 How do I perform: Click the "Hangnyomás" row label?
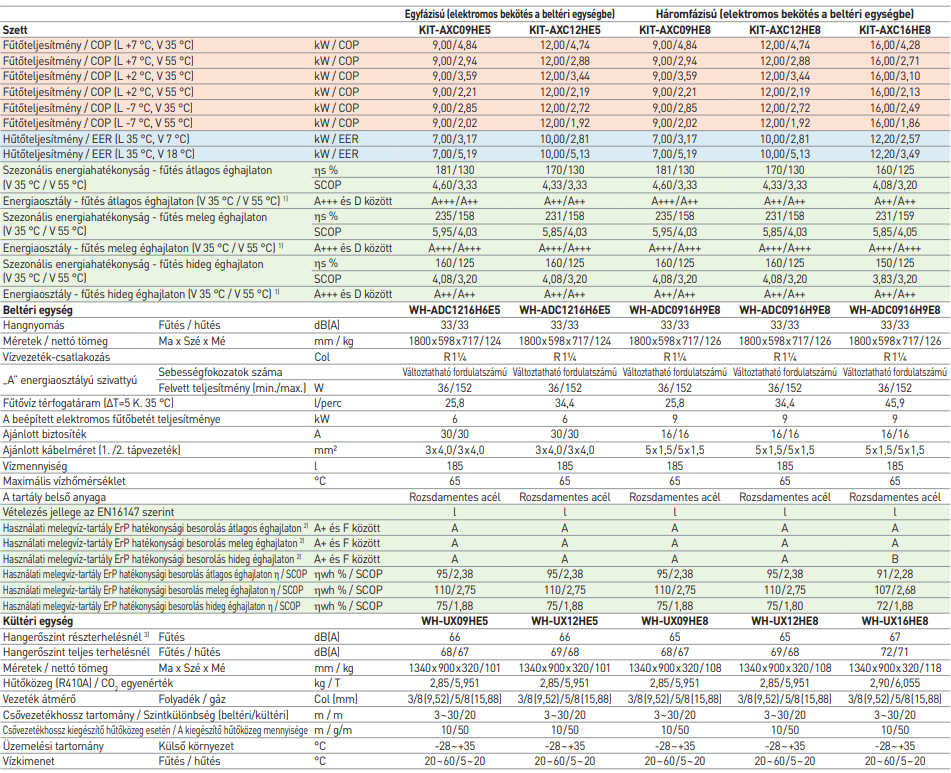[34, 326]
